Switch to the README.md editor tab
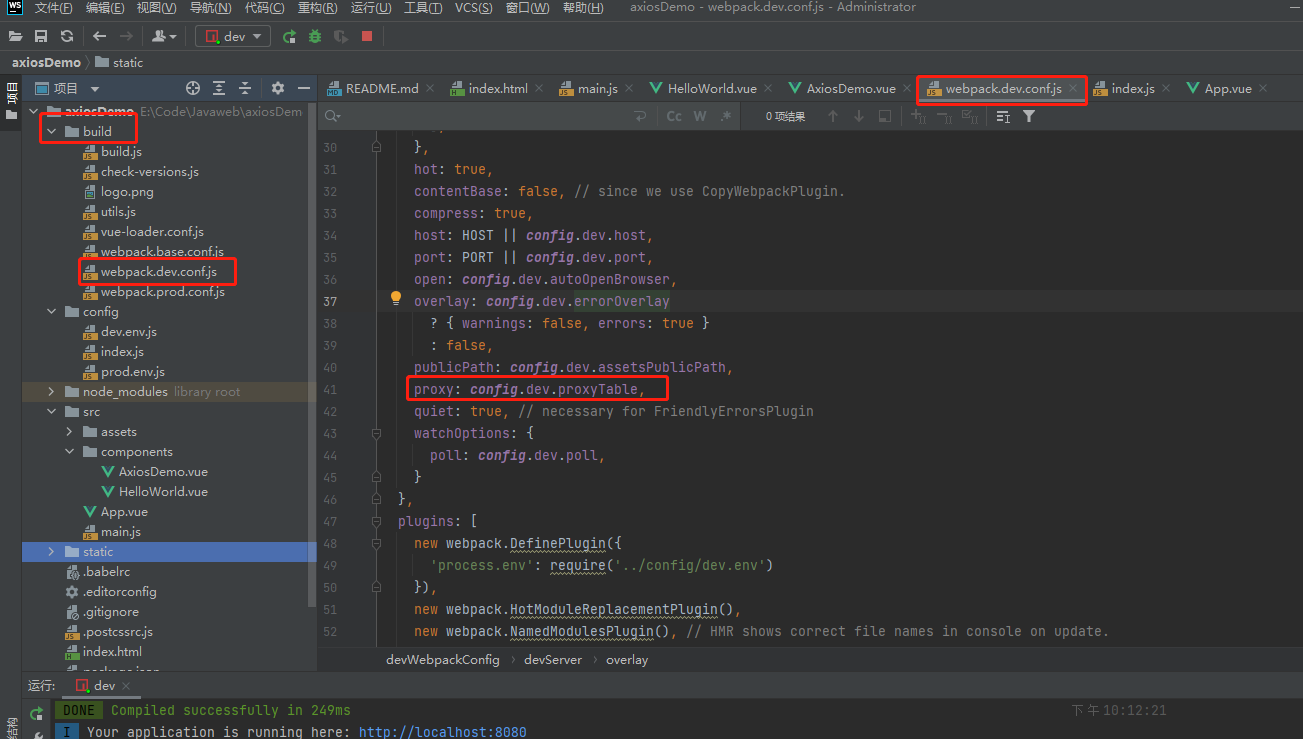The height and width of the screenshot is (739, 1303). [x=382, y=88]
